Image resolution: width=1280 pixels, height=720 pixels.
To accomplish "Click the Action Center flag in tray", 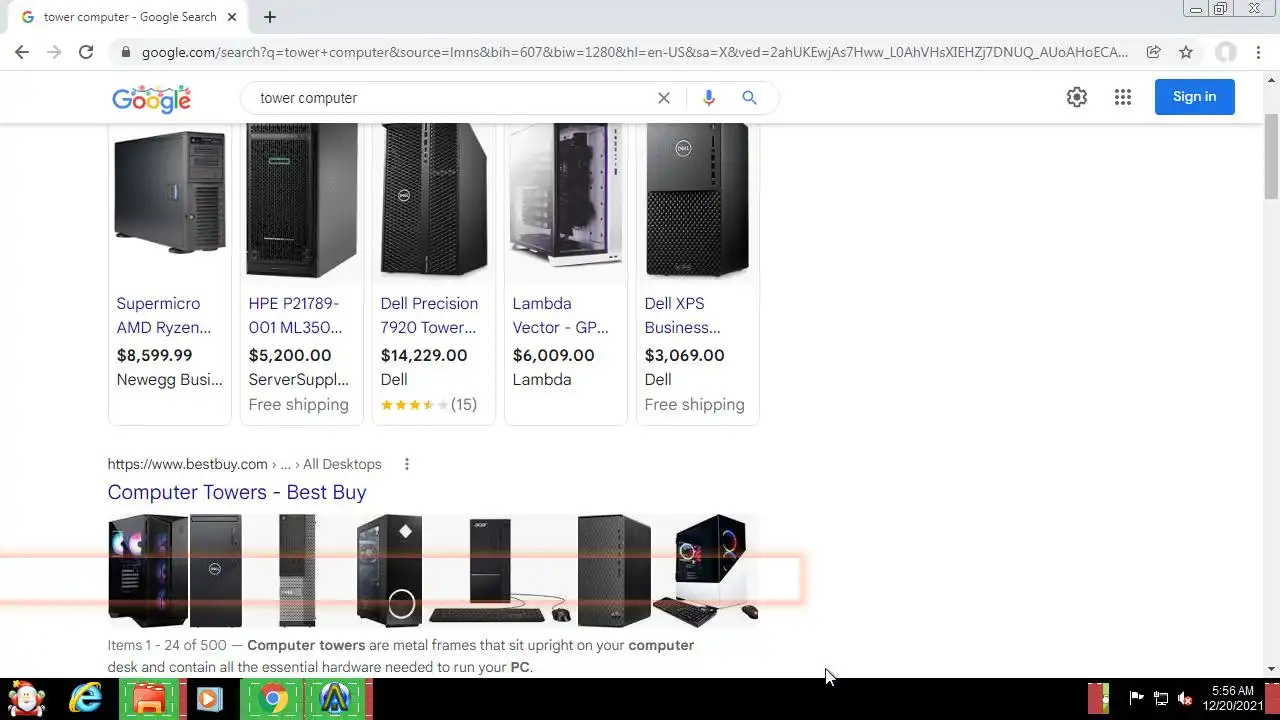I will pos(1137,698).
